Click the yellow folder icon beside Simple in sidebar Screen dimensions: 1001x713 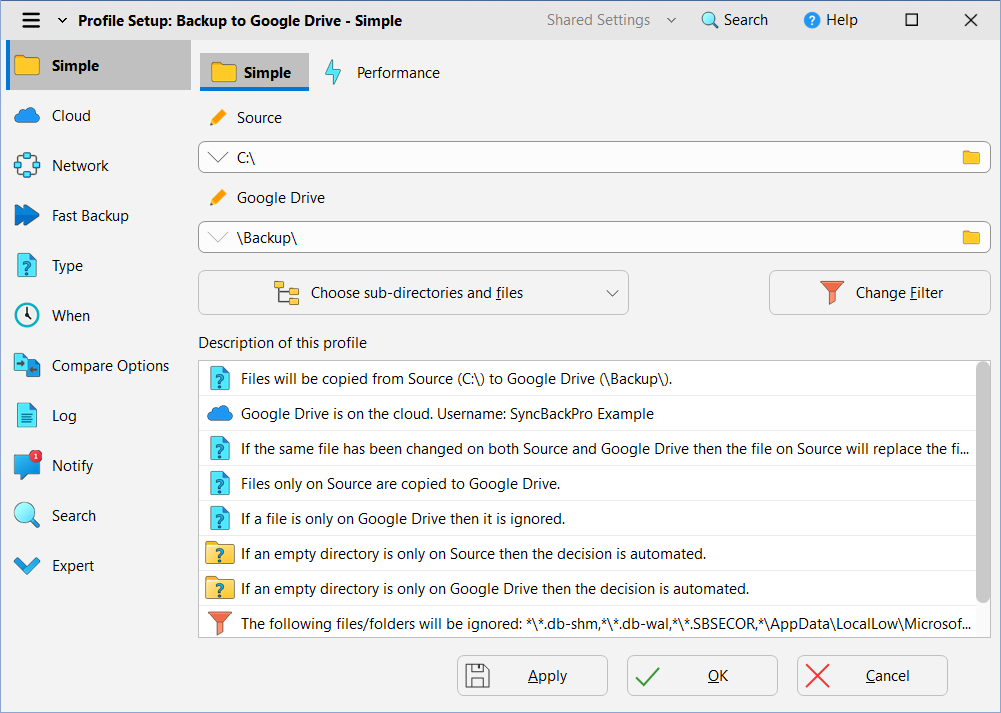point(27,65)
